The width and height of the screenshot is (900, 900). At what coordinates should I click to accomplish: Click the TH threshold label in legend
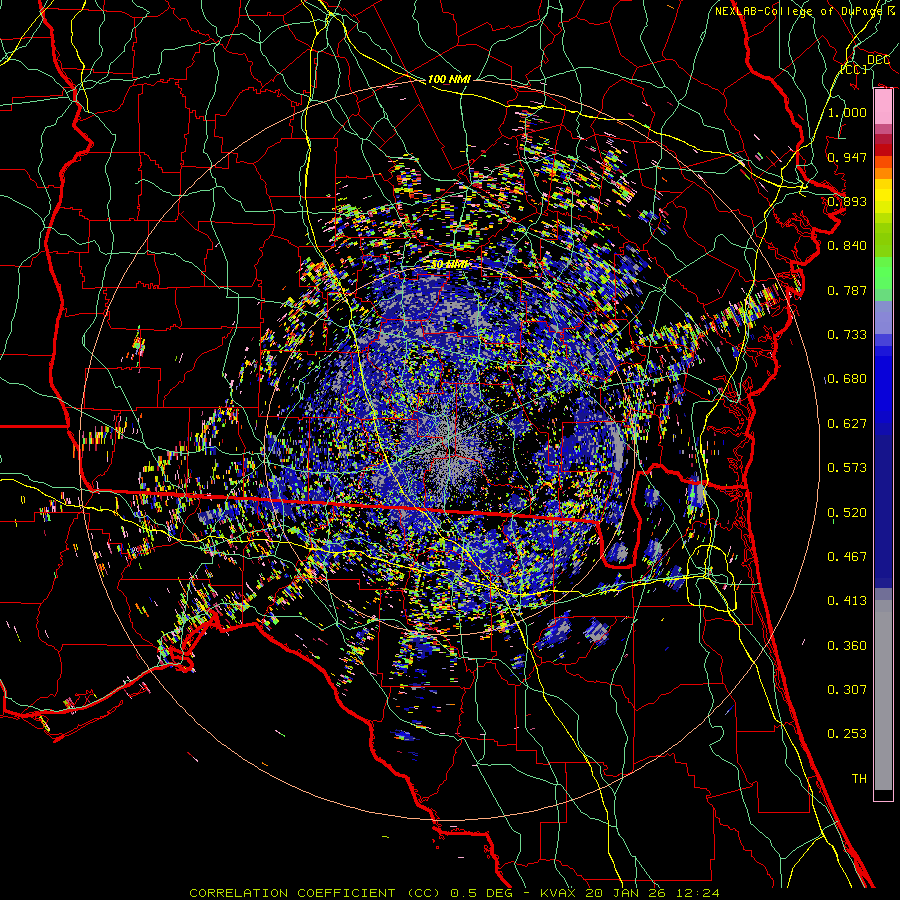pyautogui.click(x=859, y=779)
